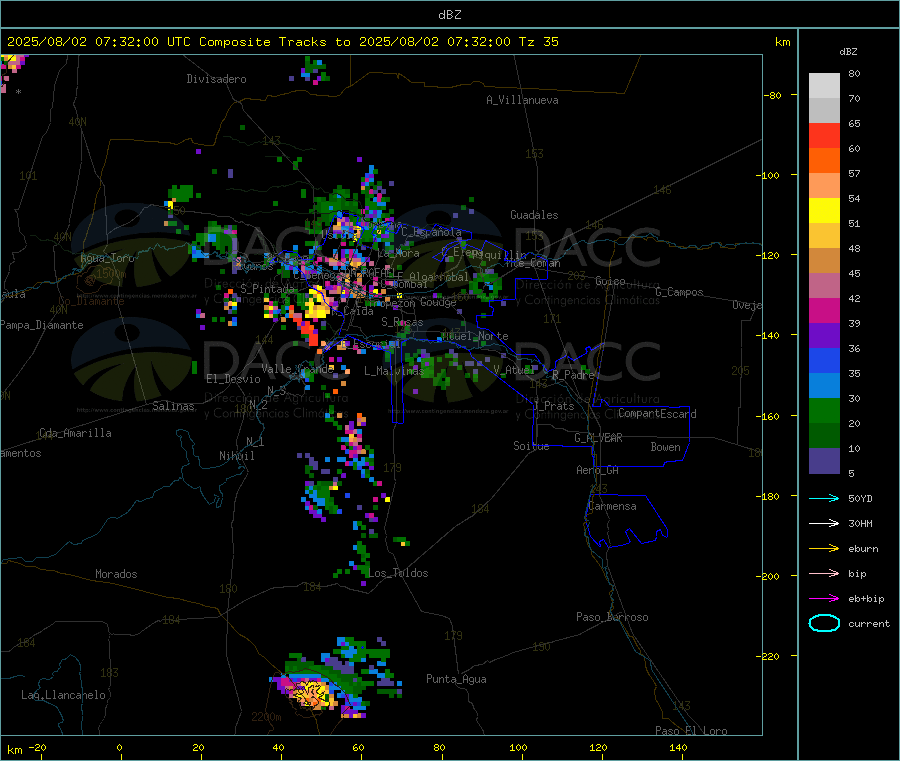900x761 pixels.
Task: Click the Guadales place label
Action: pos(534,215)
